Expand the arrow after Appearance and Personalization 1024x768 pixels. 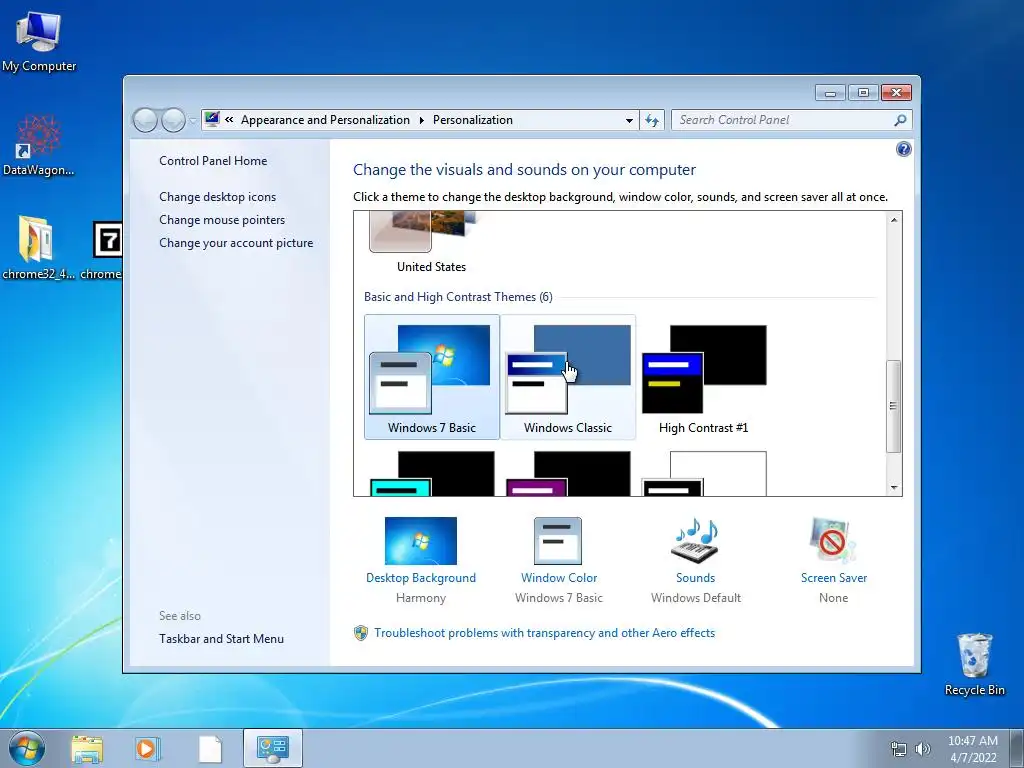tap(421, 120)
